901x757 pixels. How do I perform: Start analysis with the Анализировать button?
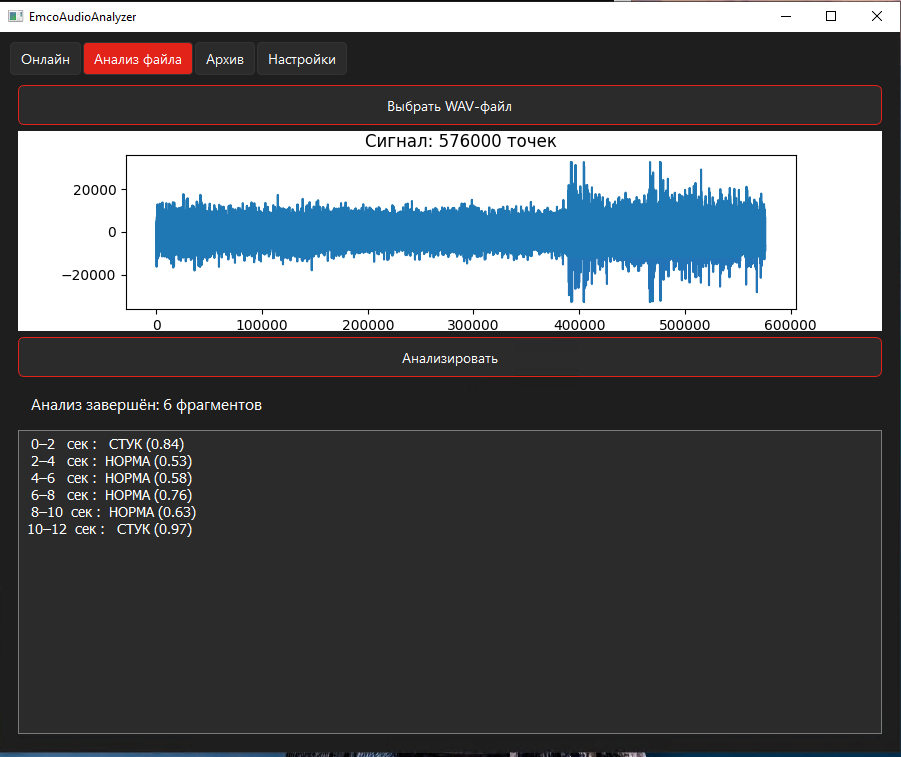[x=450, y=358]
